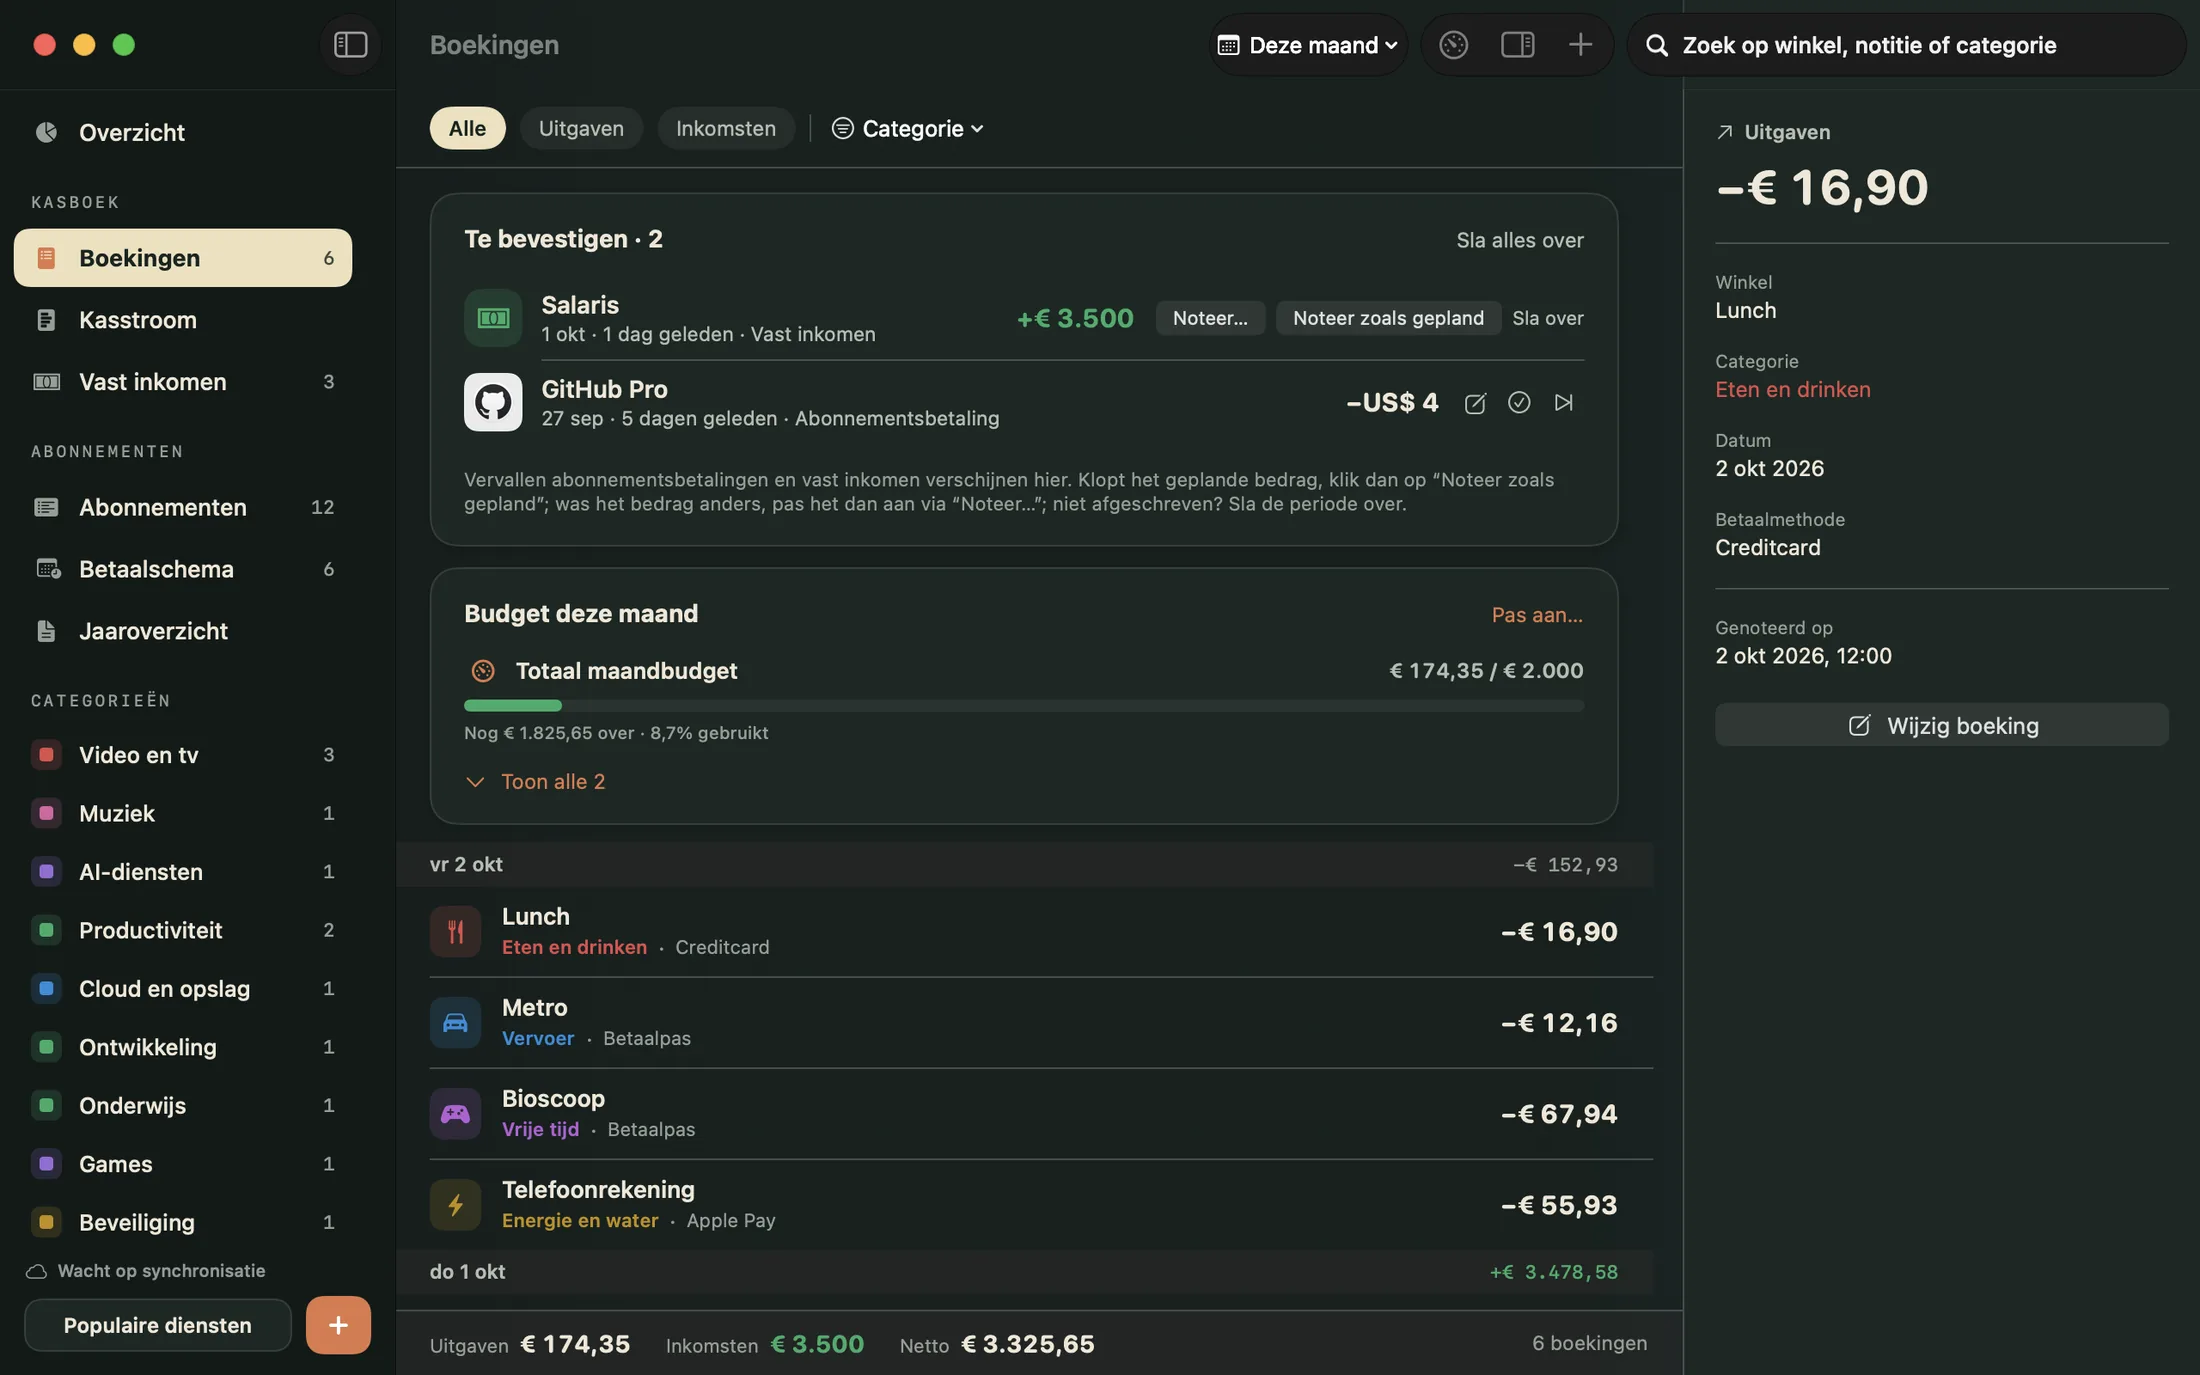Click the Bioscoop gamepad icon
This screenshot has height=1375, width=2200.
point(455,1114)
